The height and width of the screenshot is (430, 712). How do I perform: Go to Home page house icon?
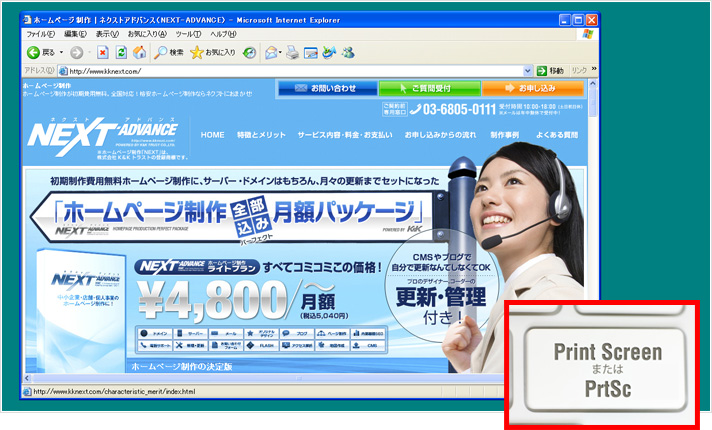(139, 53)
